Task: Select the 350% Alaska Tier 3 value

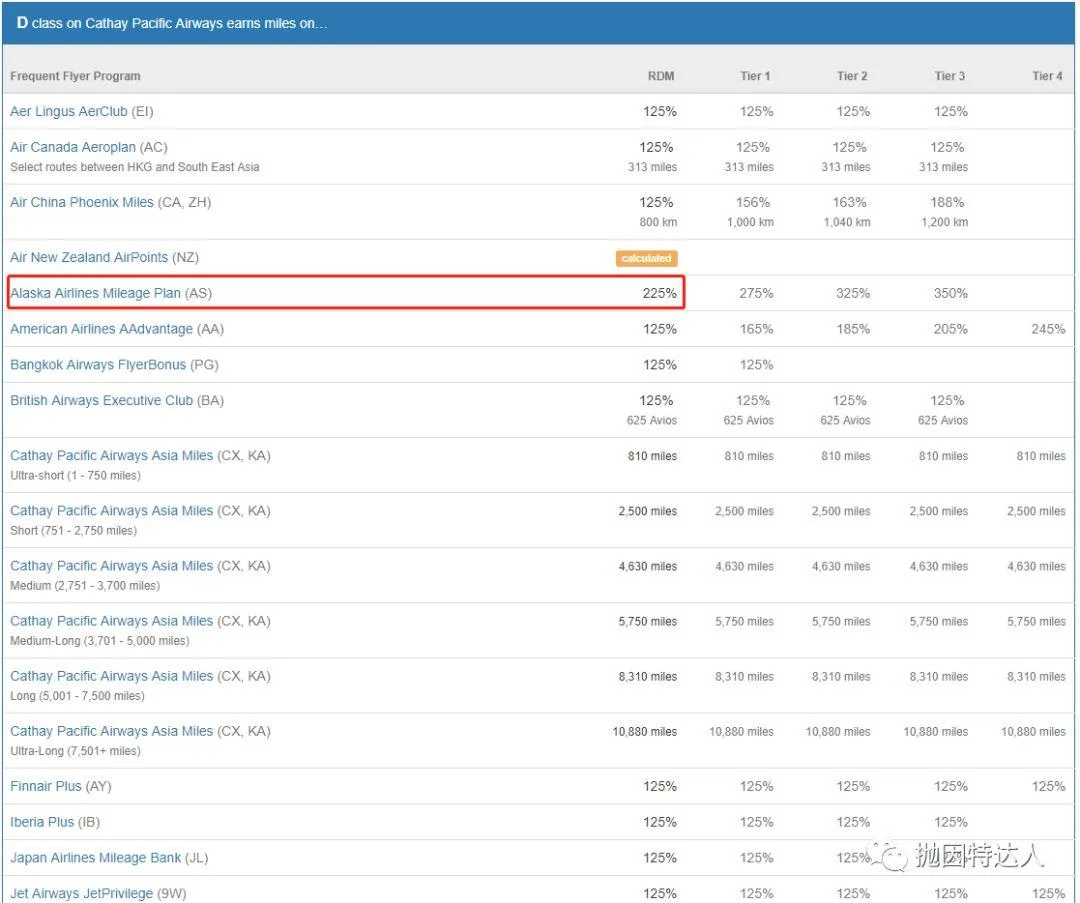Action: point(951,293)
